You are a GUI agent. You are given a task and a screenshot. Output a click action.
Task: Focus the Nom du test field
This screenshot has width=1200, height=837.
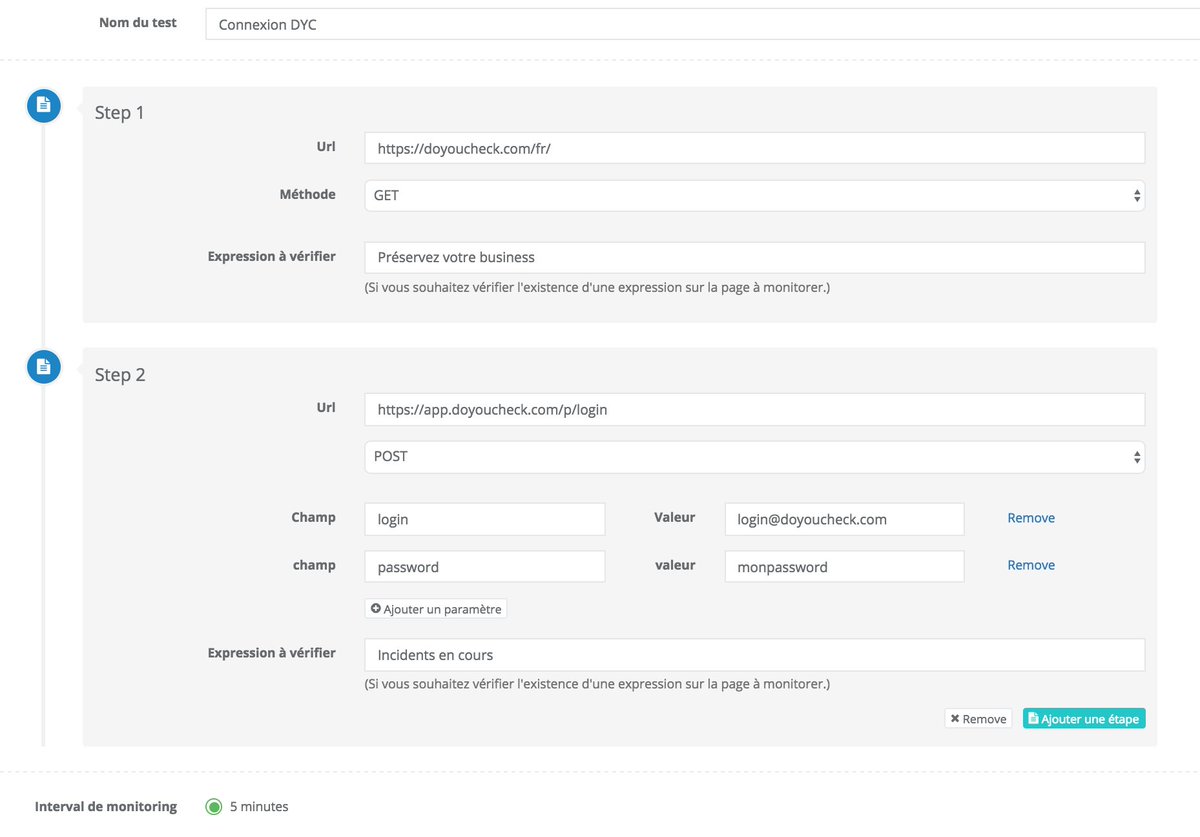tap(702, 24)
